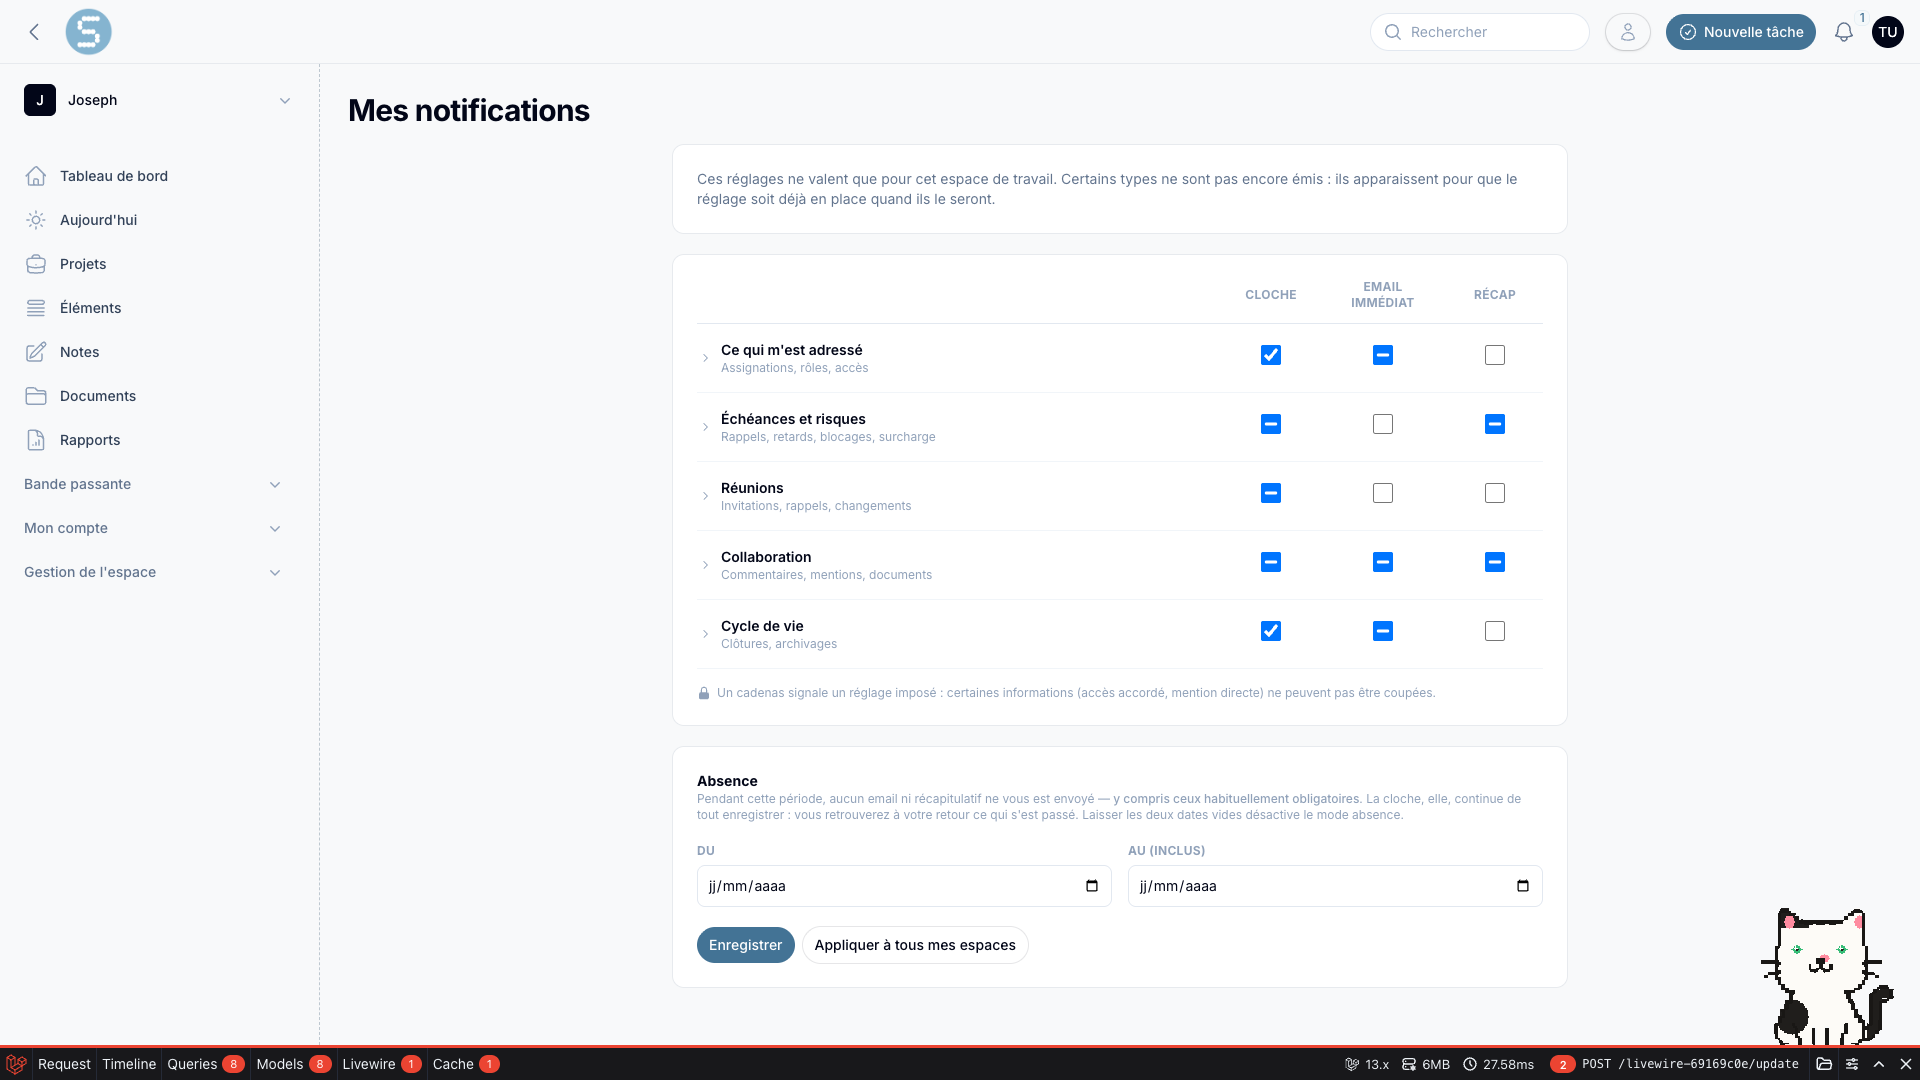Click the Éléments list icon
Image resolution: width=1920 pixels, height=1080 pixels.
pos(36,308)
